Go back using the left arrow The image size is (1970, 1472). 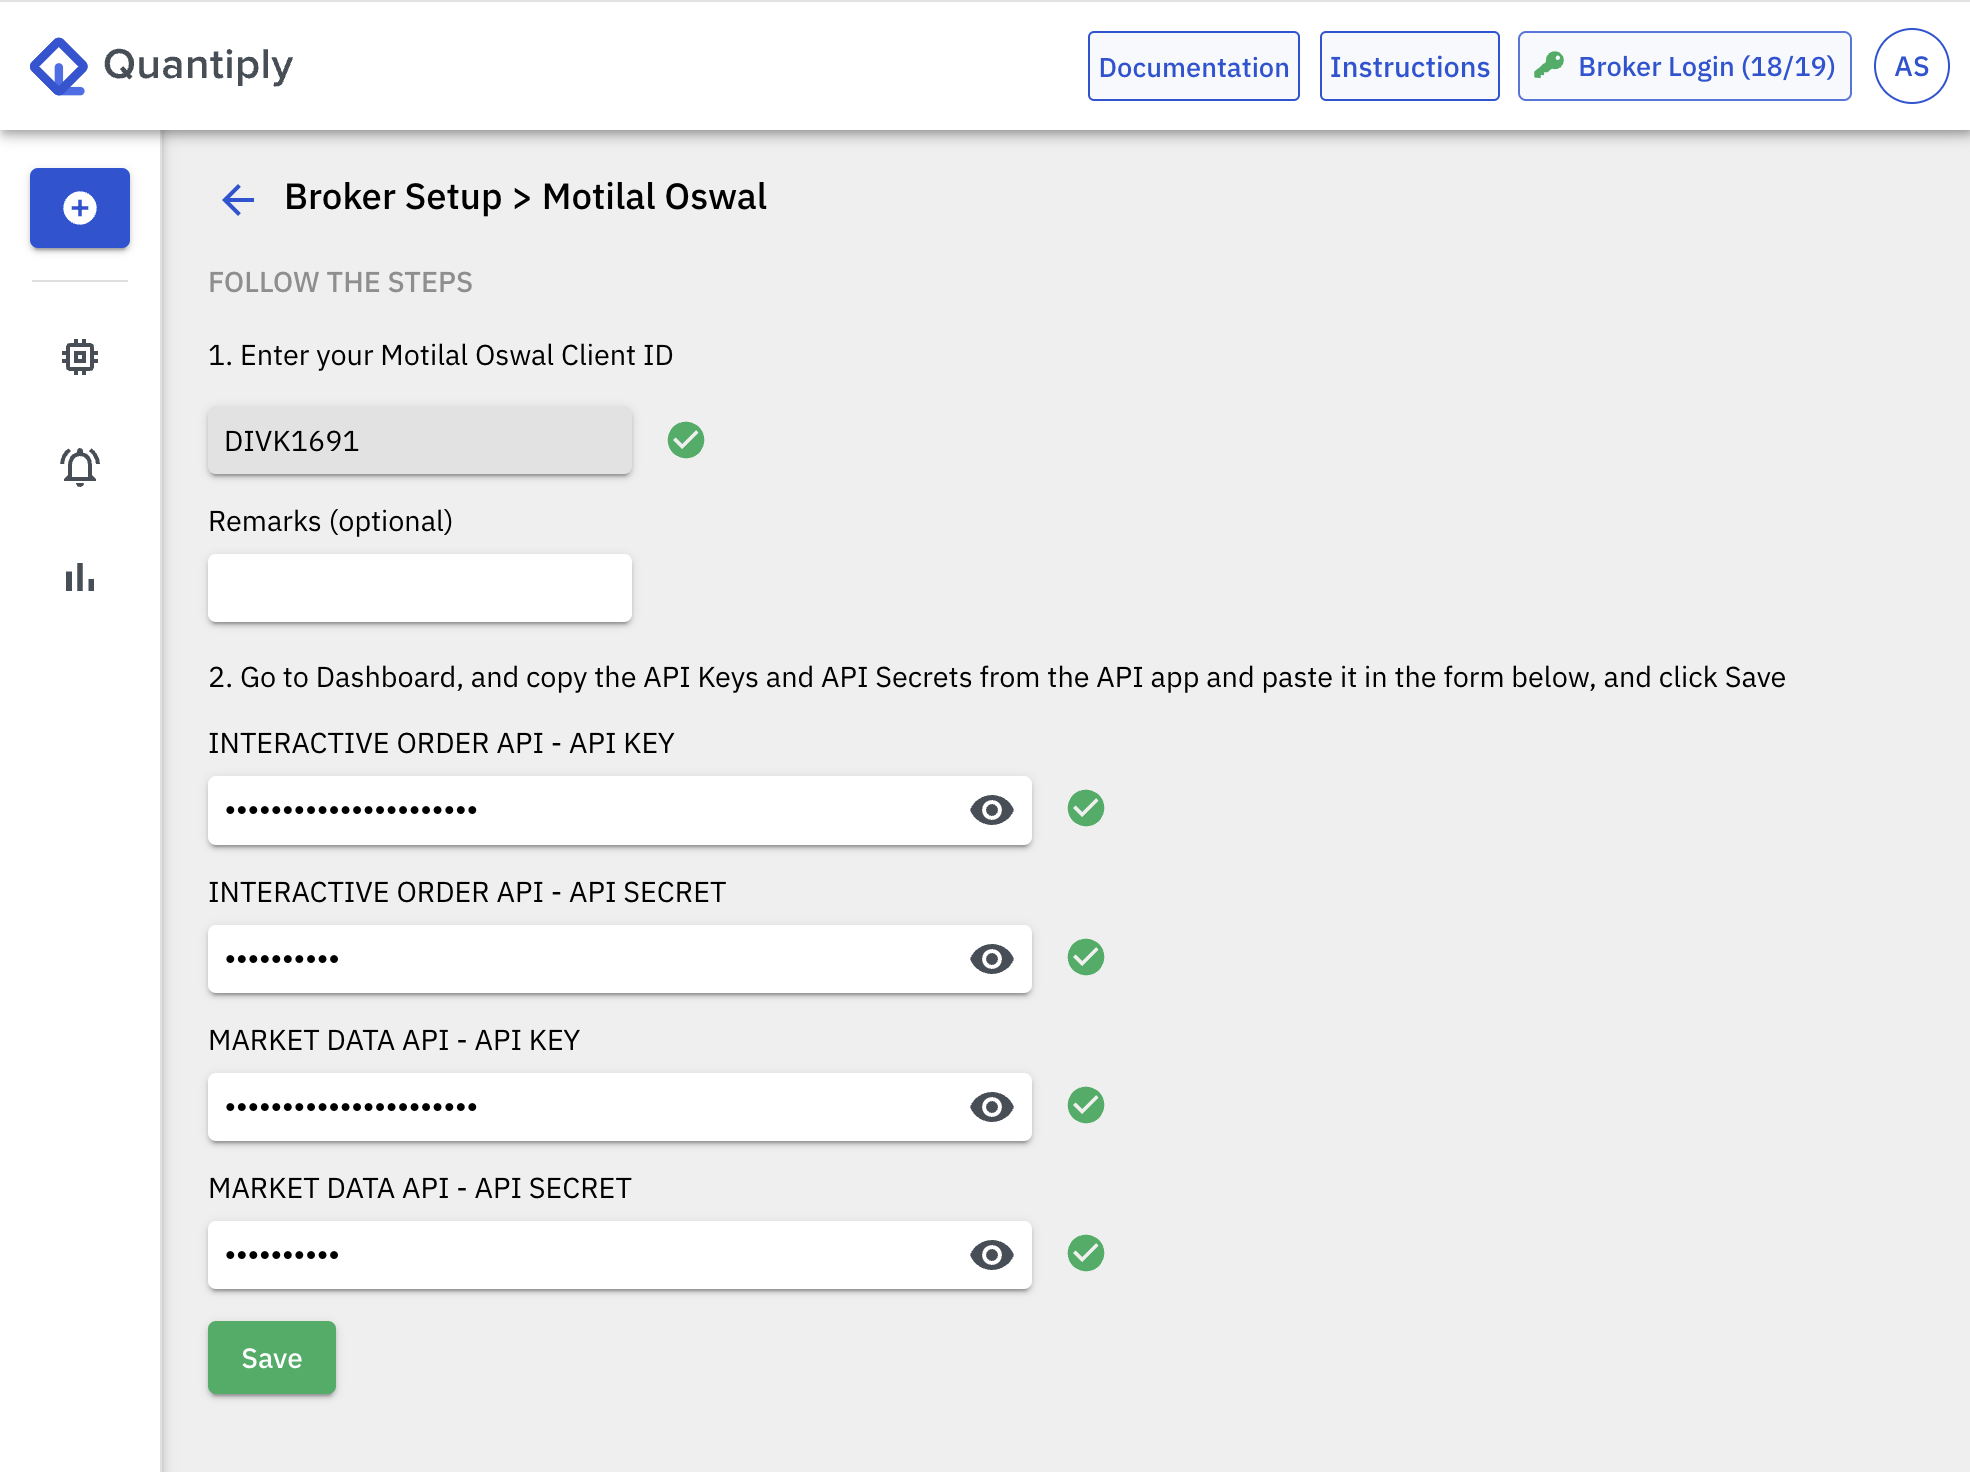238,199
